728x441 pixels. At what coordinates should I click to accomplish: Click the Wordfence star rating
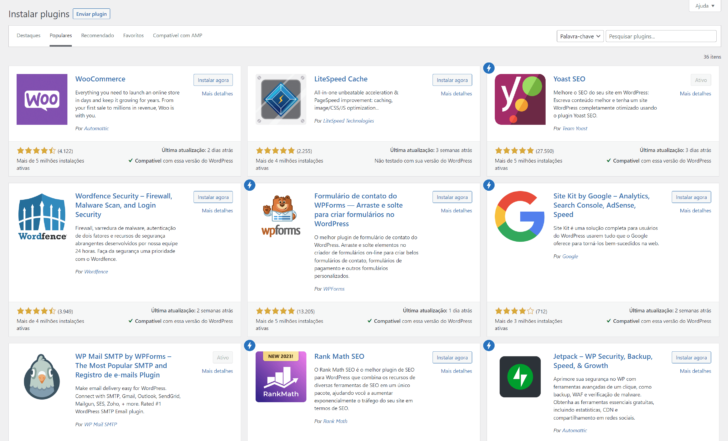point(36,311)
